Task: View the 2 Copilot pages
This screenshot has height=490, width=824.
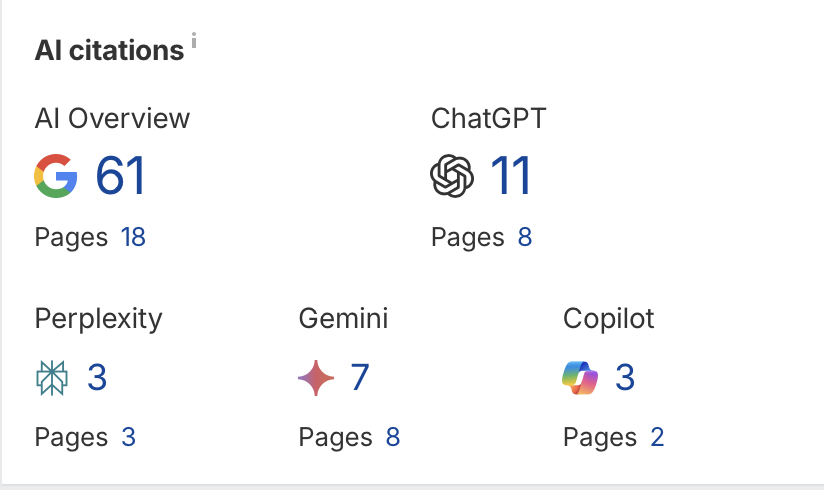Action: click(656, 437)
